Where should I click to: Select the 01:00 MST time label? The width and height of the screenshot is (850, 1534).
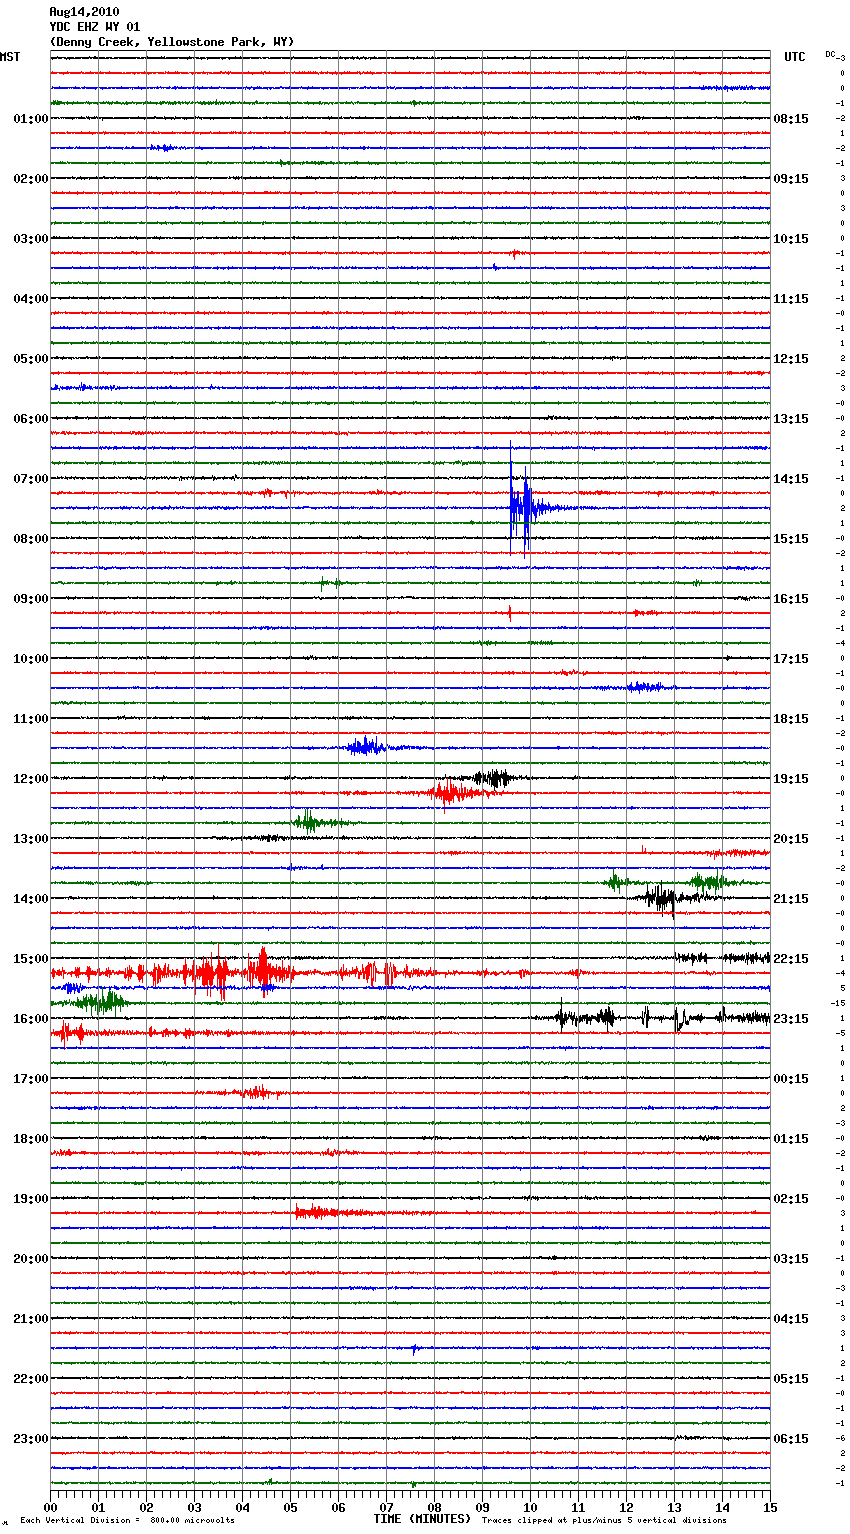point(31,119)
